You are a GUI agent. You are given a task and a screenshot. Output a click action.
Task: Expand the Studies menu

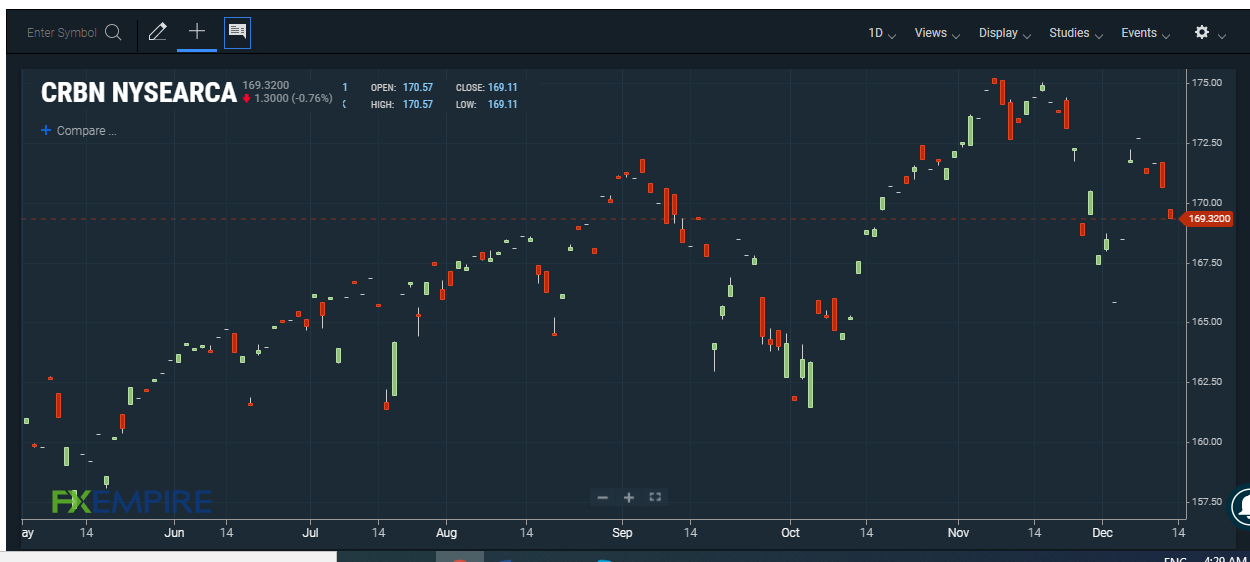pos(1076,33)
